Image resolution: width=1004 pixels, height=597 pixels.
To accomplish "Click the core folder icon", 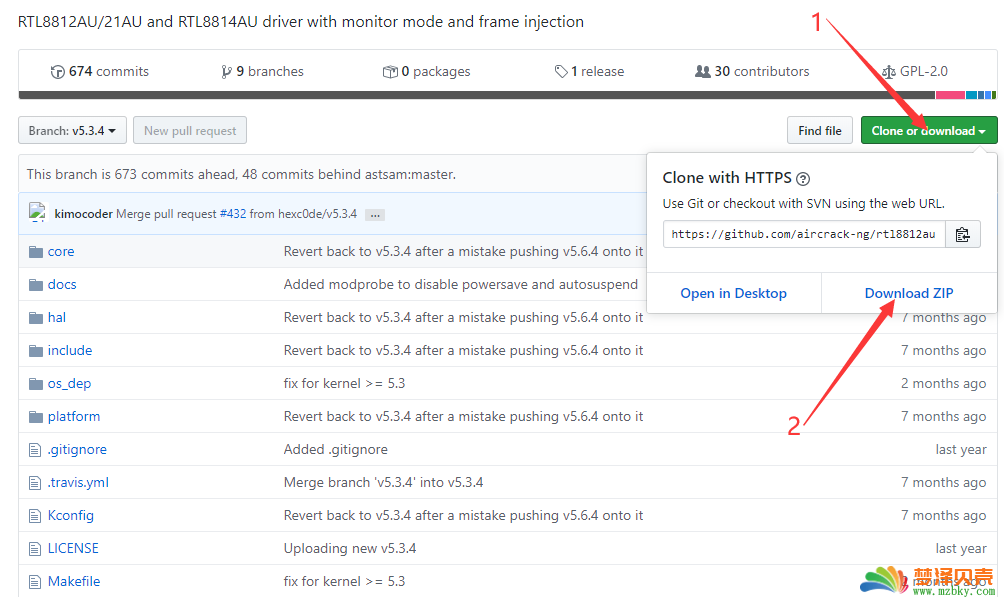I will point(36,252).
